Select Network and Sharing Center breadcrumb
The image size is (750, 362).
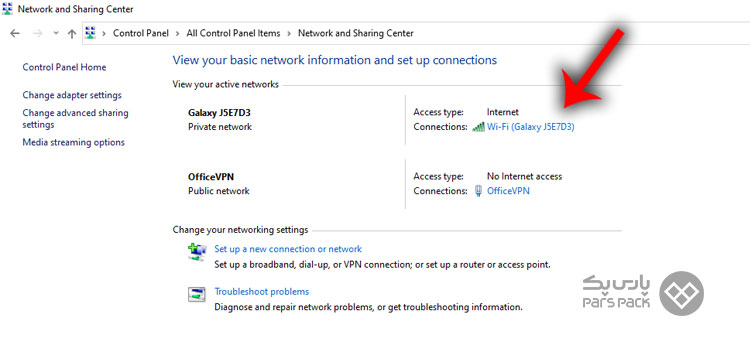[356, 33]
